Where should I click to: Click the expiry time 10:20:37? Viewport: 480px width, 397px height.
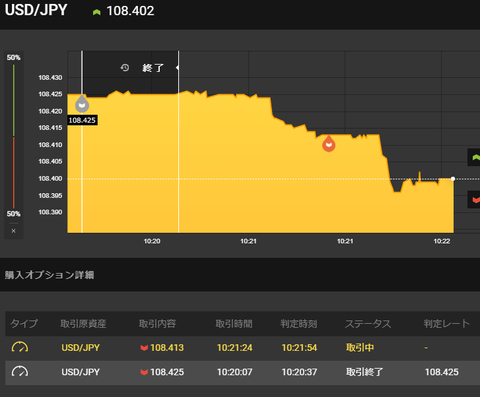(x=299, y=372)
